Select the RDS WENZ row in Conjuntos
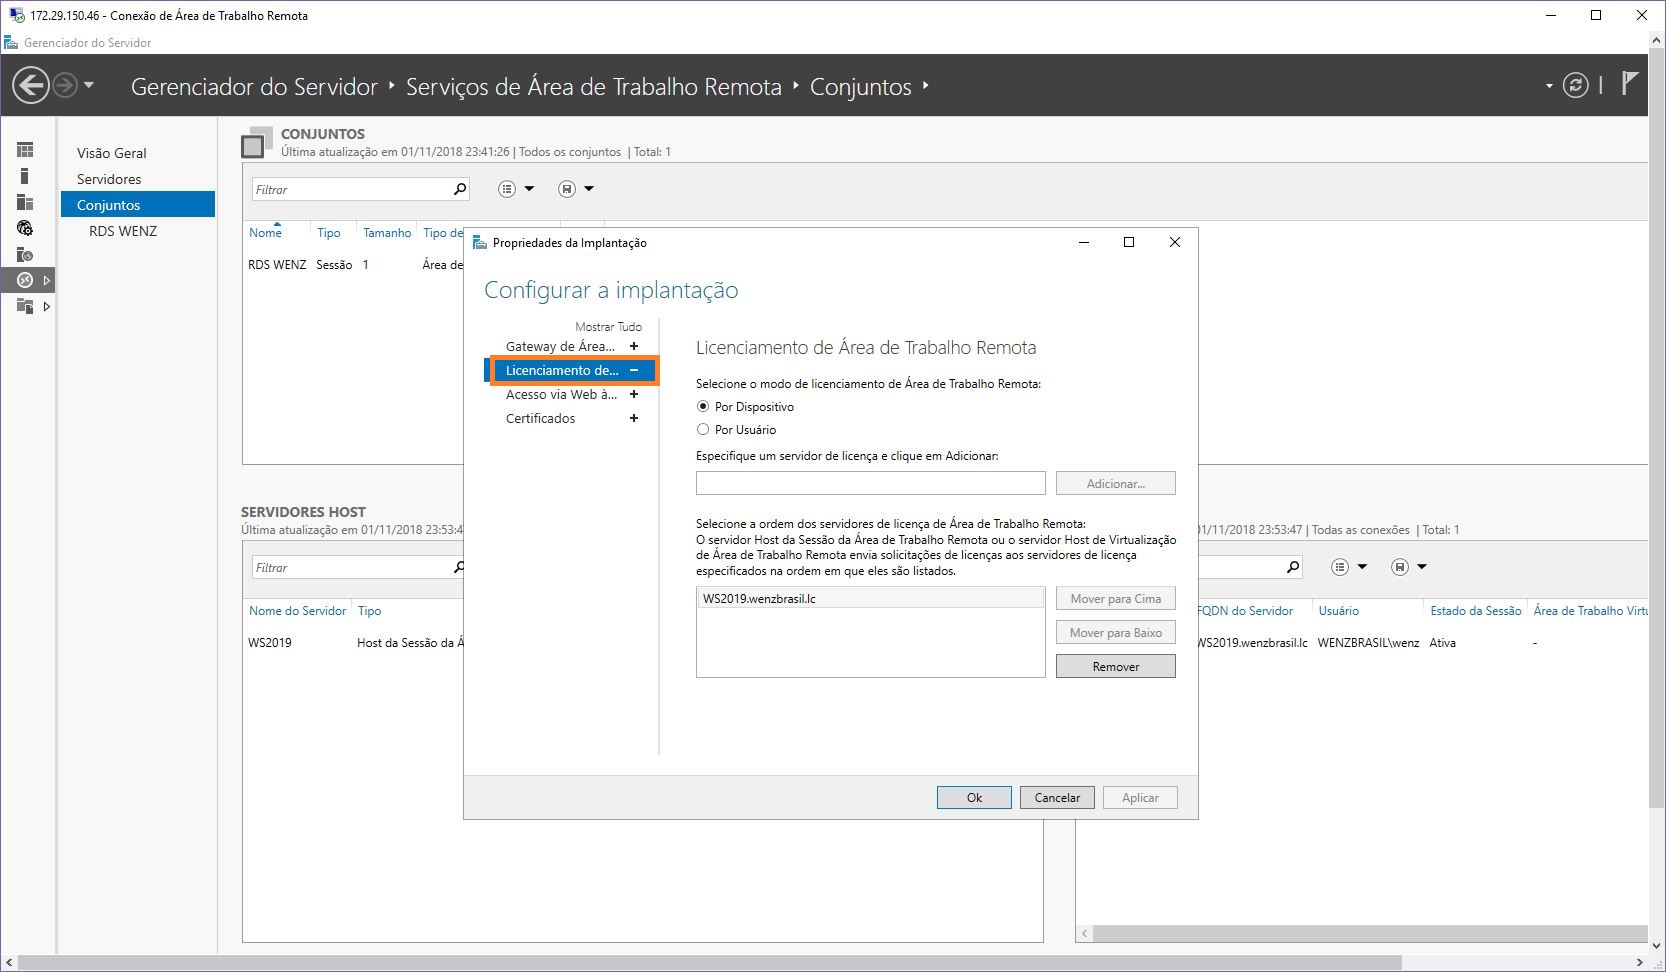 (x=355, y=265)
